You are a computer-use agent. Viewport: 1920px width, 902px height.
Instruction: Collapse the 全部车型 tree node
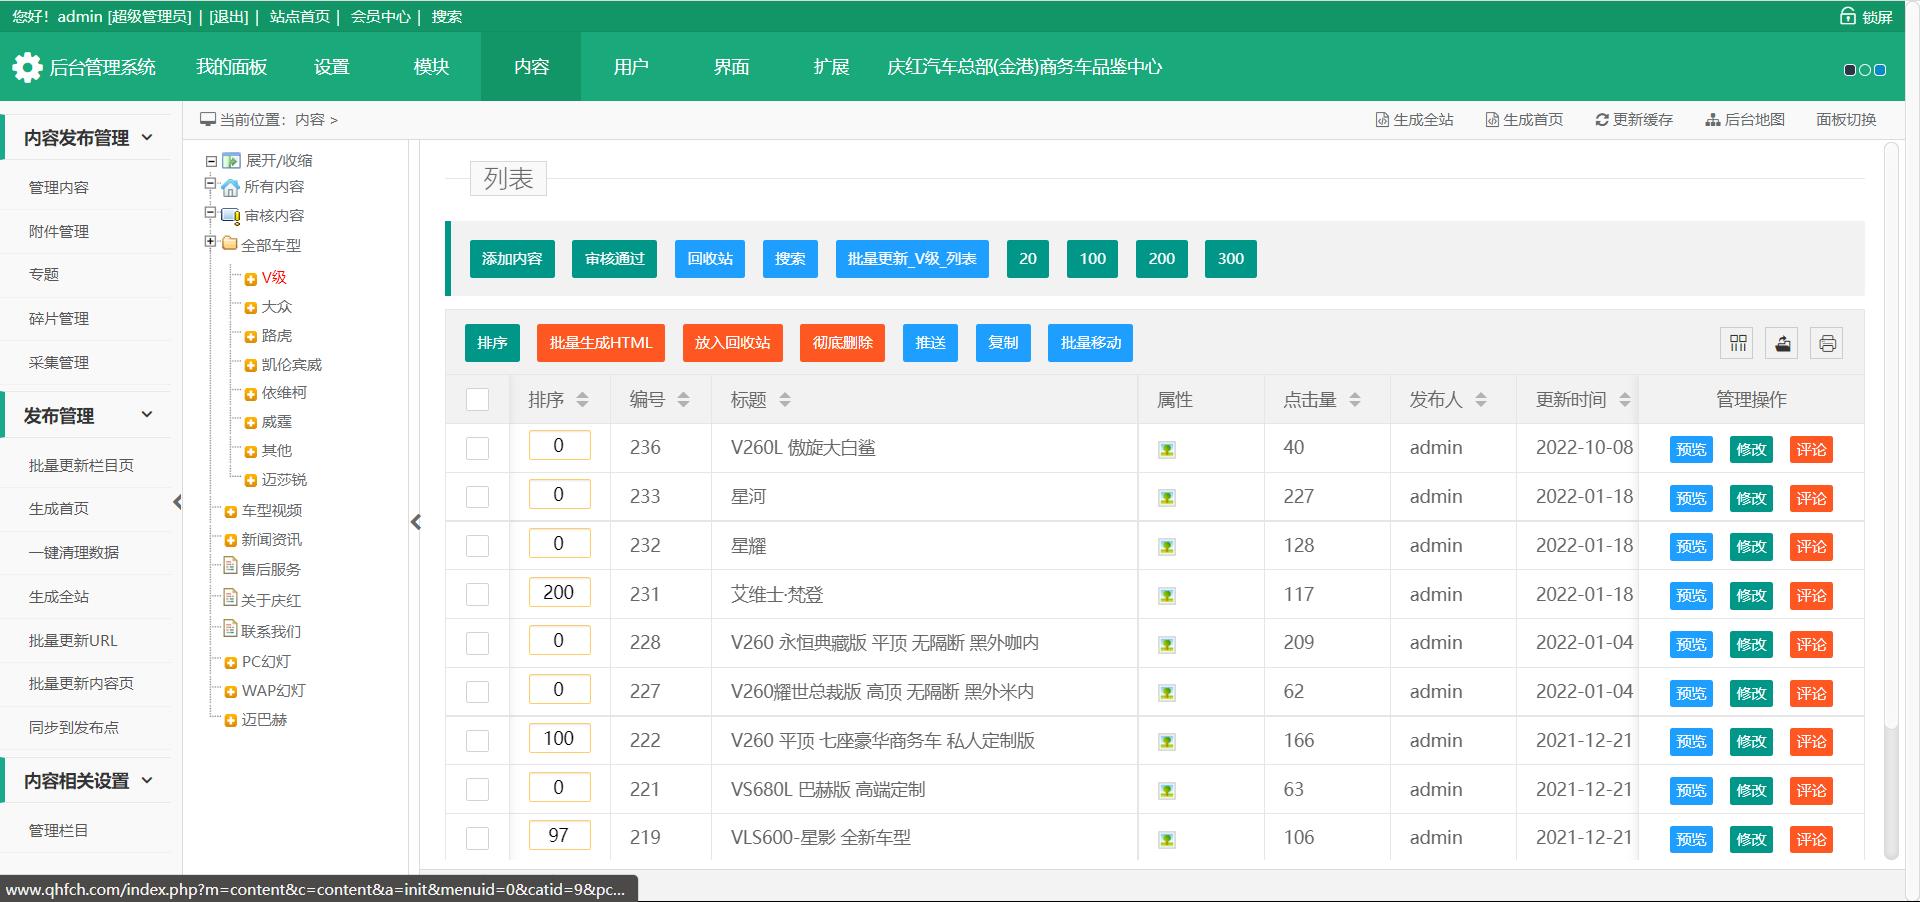pos(210,241)
